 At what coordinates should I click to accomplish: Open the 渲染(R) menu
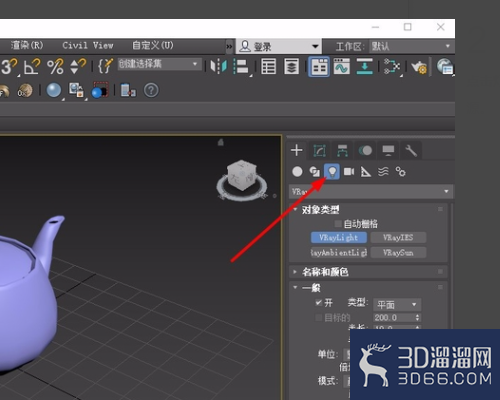coord(27,45)
